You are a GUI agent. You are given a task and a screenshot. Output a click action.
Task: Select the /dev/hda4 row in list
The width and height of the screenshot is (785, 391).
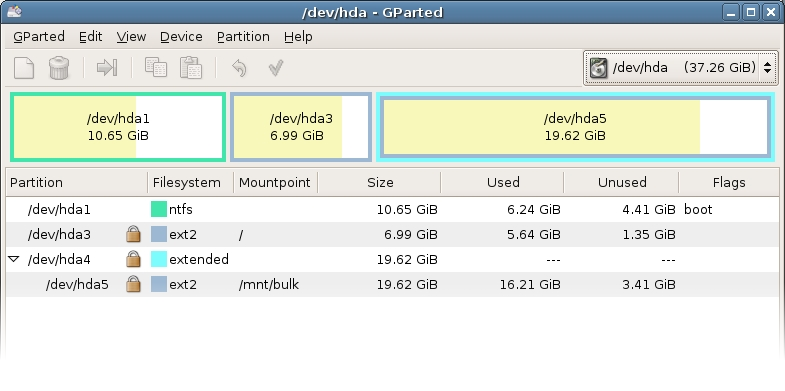pyautogui.click(x=392, y=259)
